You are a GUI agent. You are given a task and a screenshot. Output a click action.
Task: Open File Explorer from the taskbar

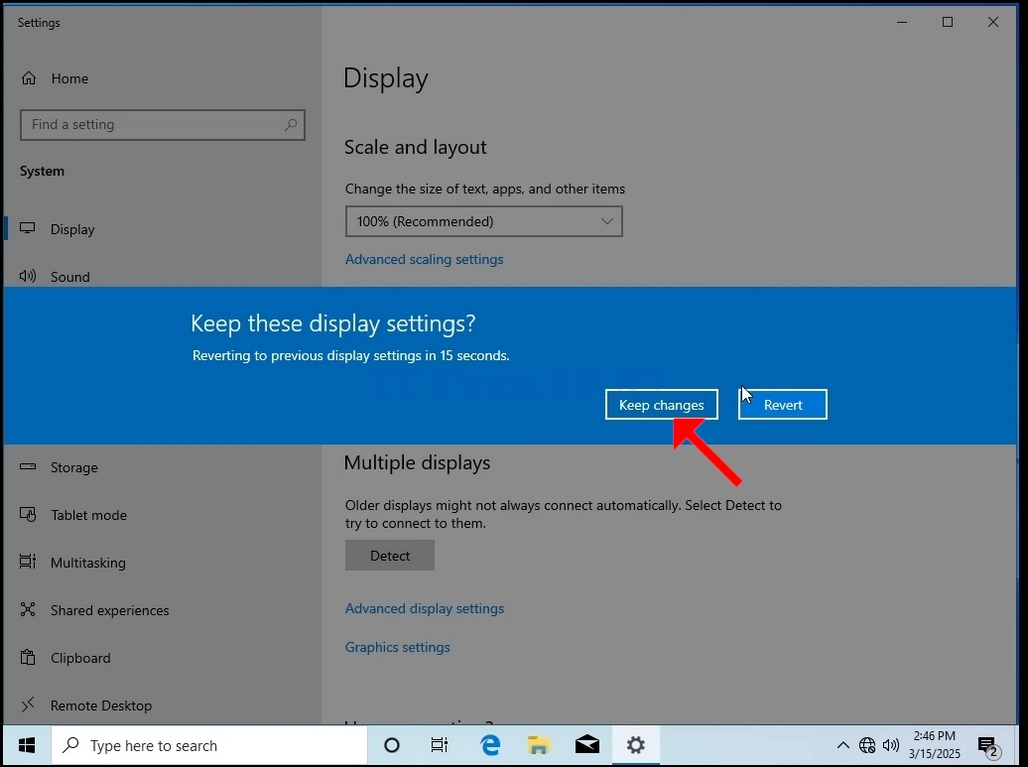[538, 745]
